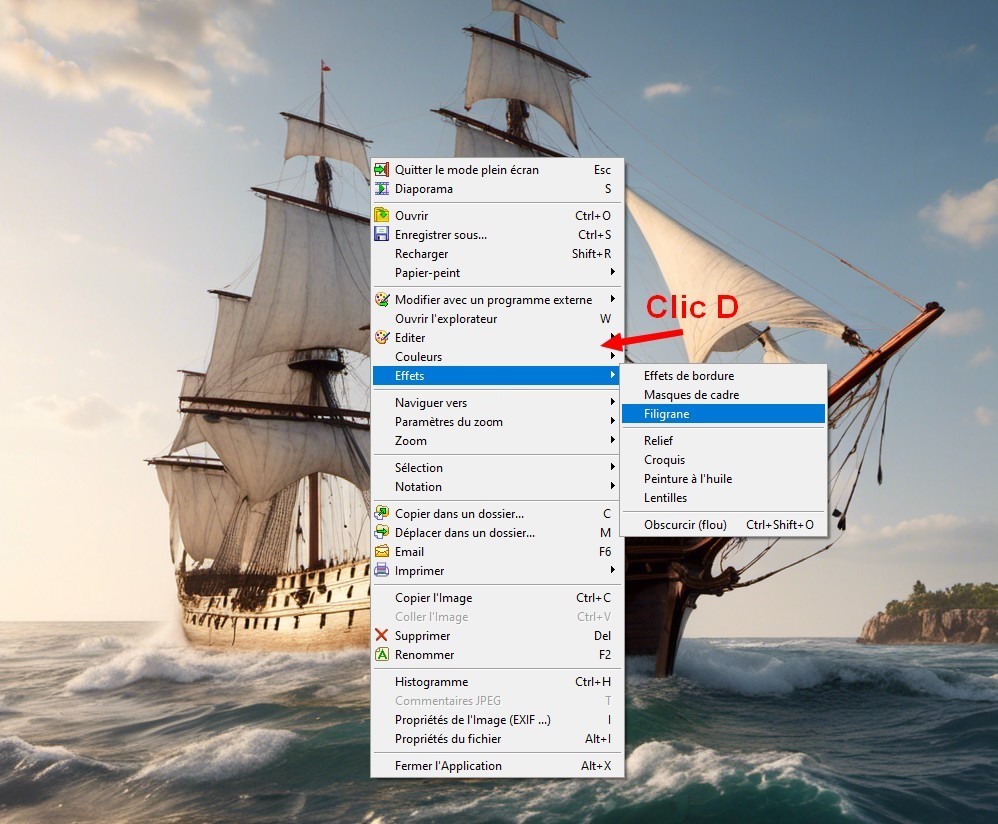Expand the Effets submenu arrow
The height and width of the screenshot is (824, 998).
tap(612, 375)
